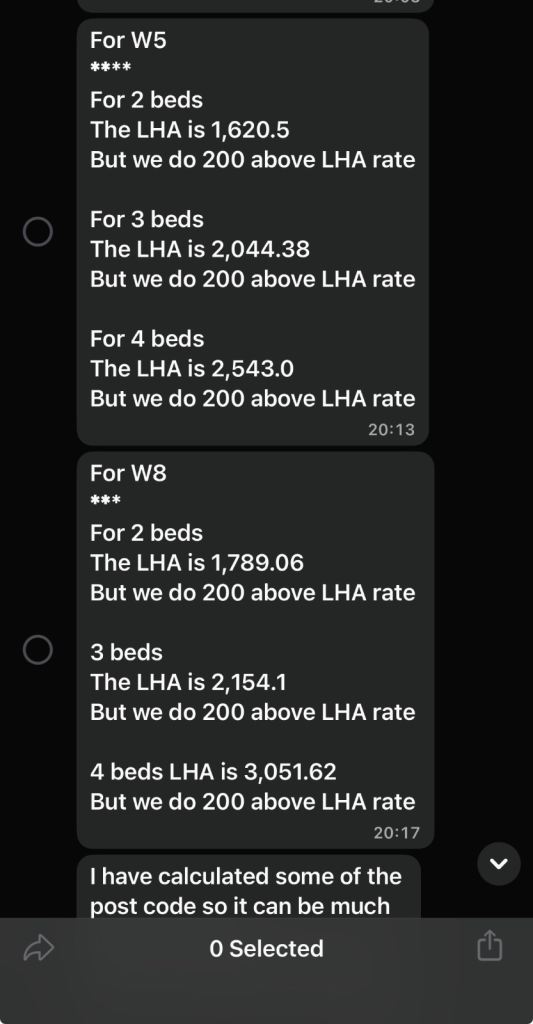Image resolution: width=533 pixels, height=1024 pixels.
Task: Tap the line LHA is 1,620.5
Action: coord(190,130)
